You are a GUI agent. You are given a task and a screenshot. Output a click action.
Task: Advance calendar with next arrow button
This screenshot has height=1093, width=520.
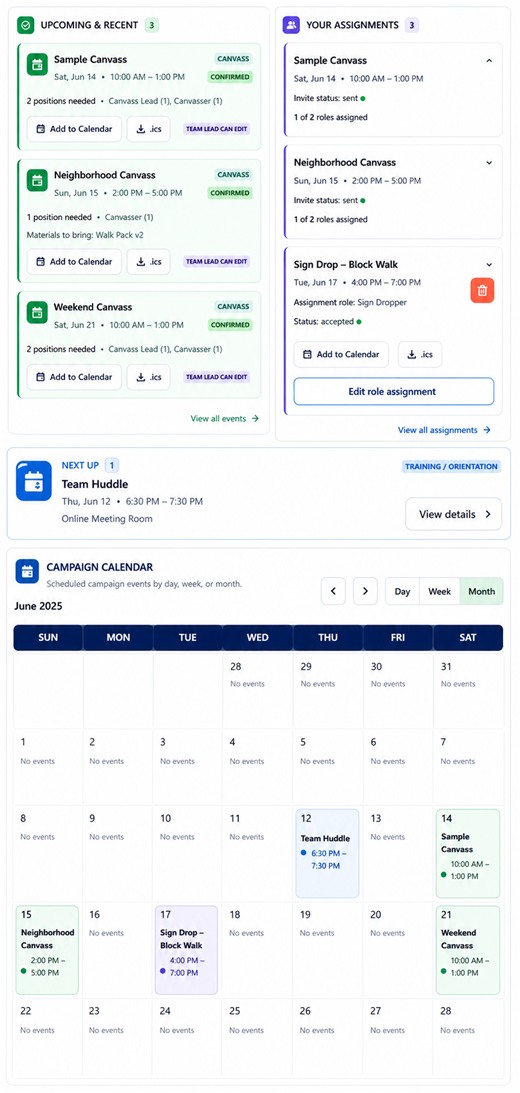click(365, 591)
